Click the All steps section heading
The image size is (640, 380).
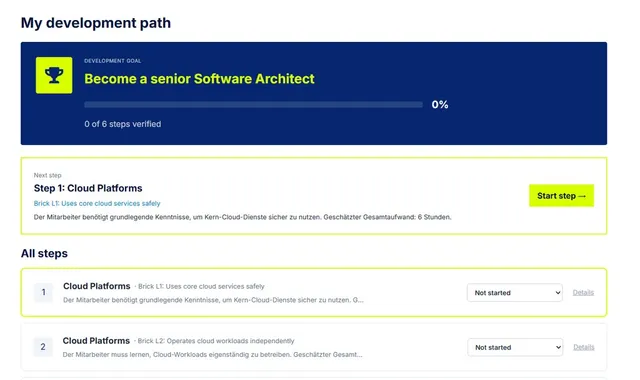coord(44,253)
